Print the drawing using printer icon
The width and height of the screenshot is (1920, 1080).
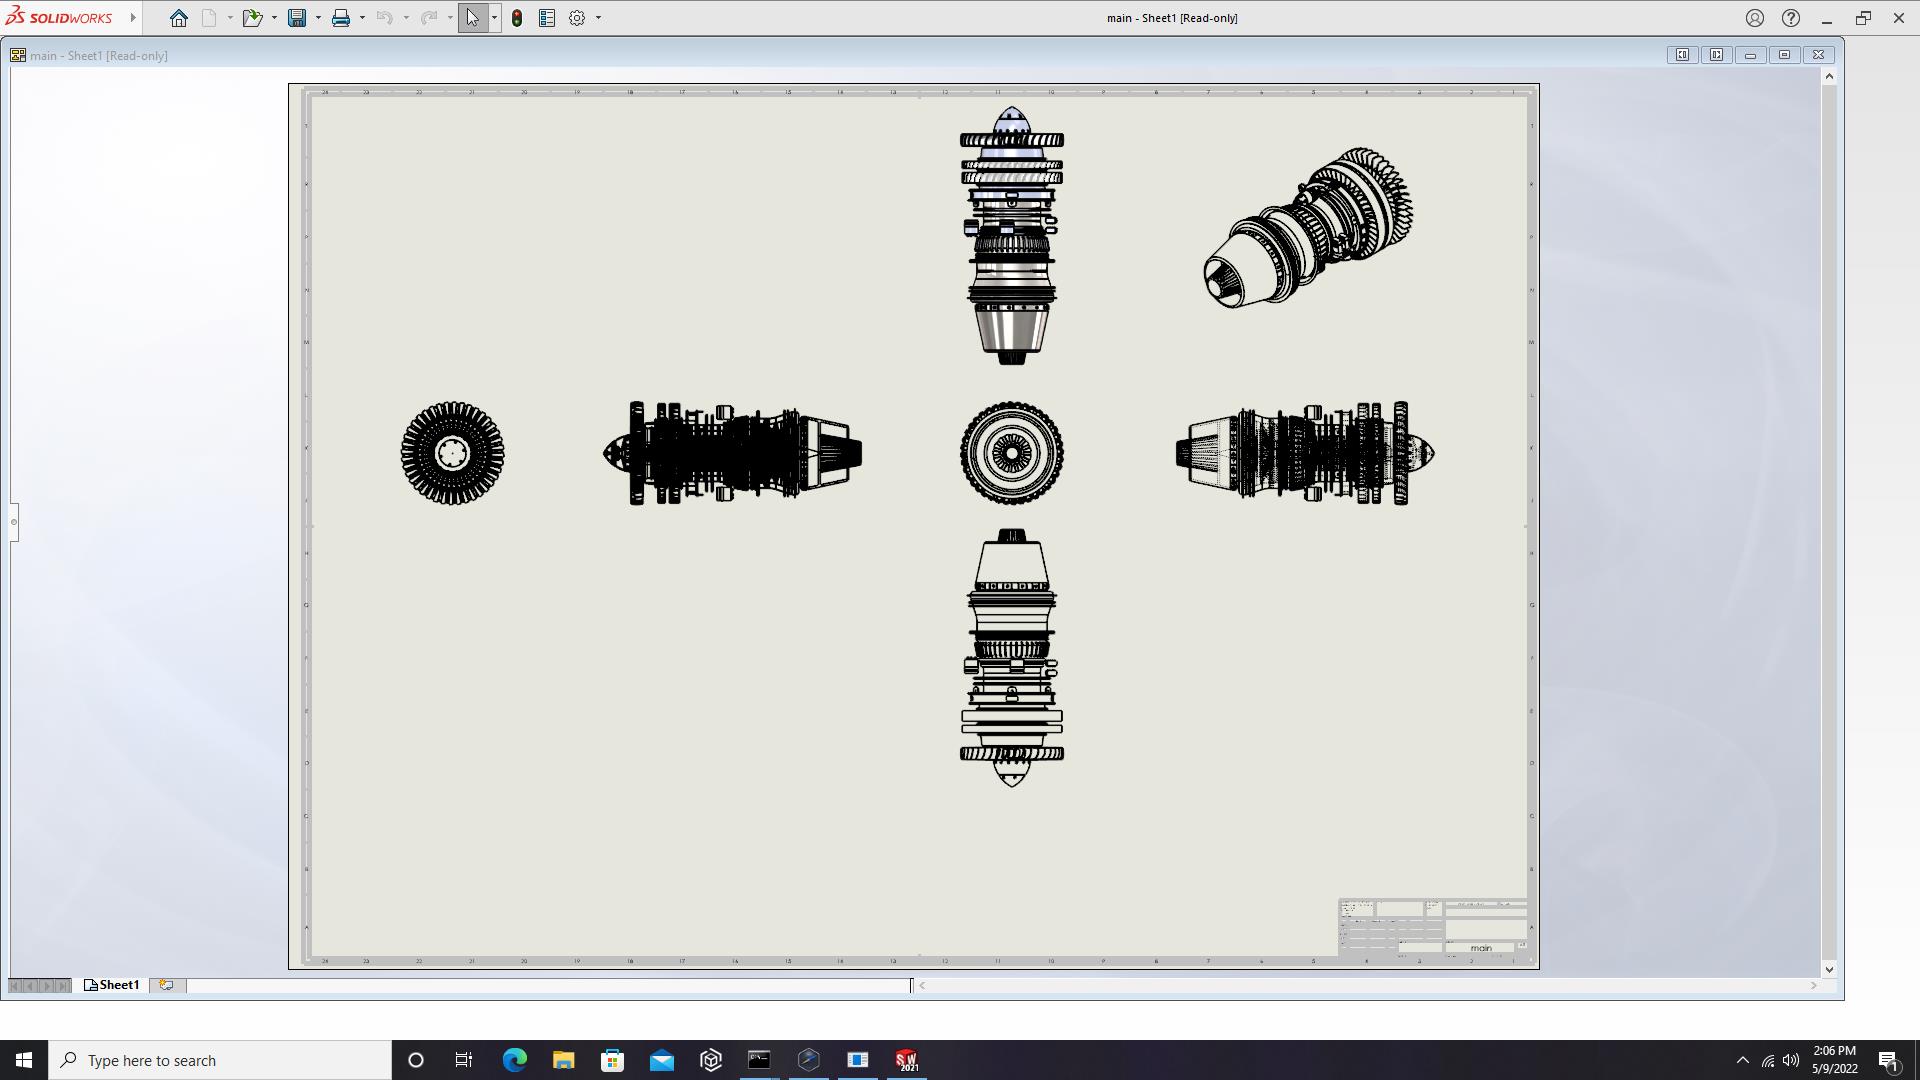(x=341, y=18)
